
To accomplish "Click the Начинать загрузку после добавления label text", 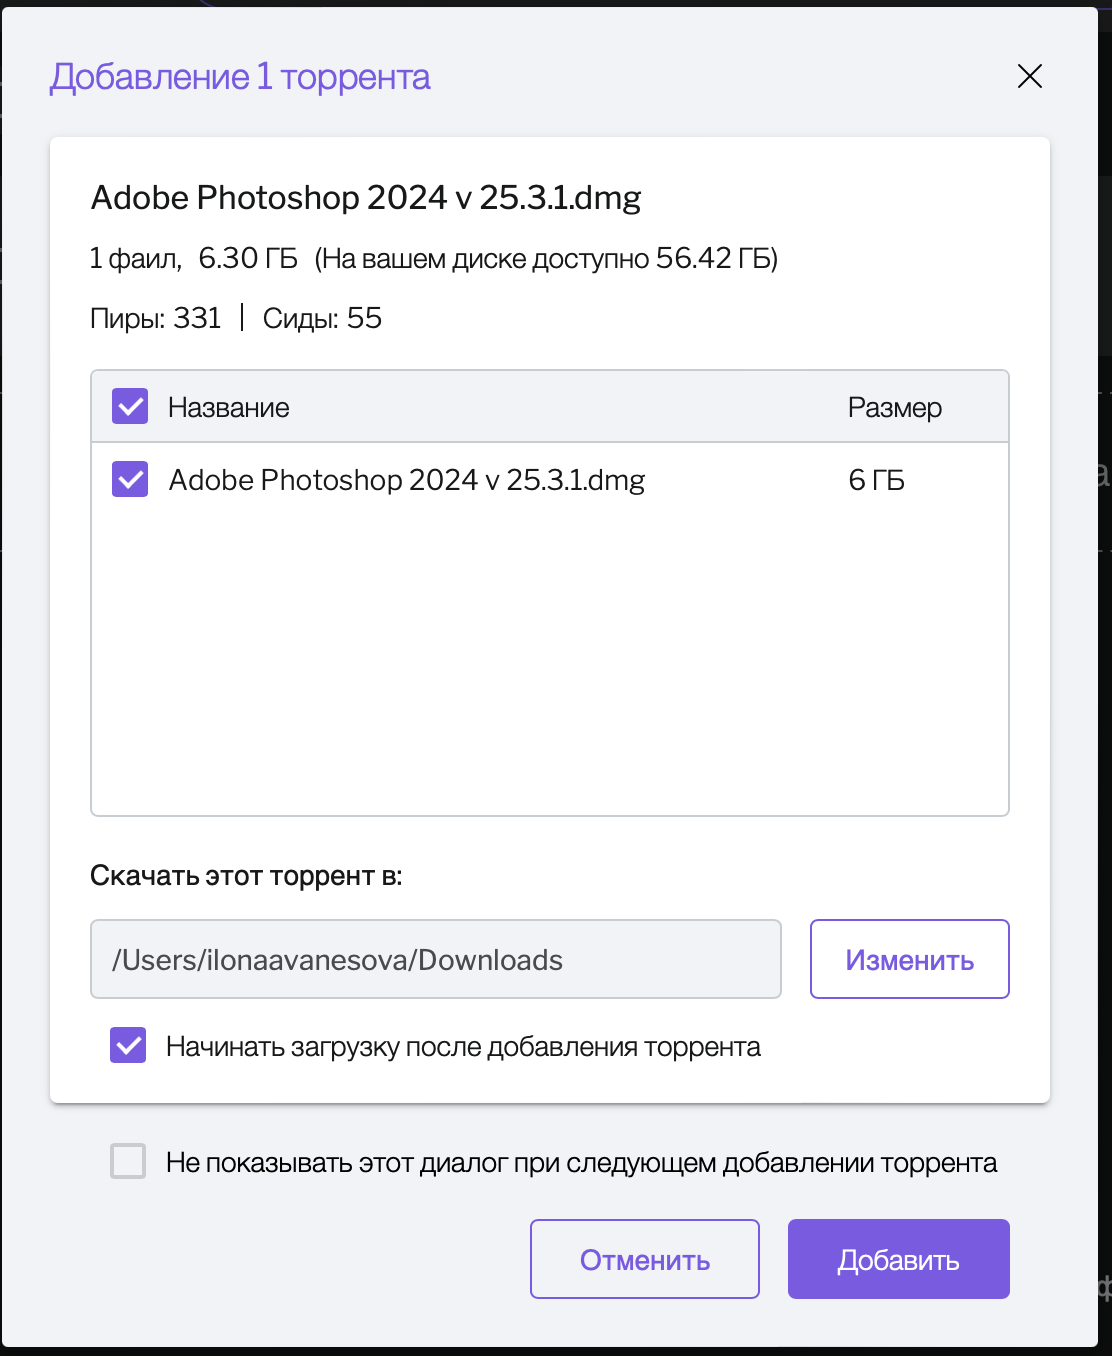I will [x=463, y=1047].
